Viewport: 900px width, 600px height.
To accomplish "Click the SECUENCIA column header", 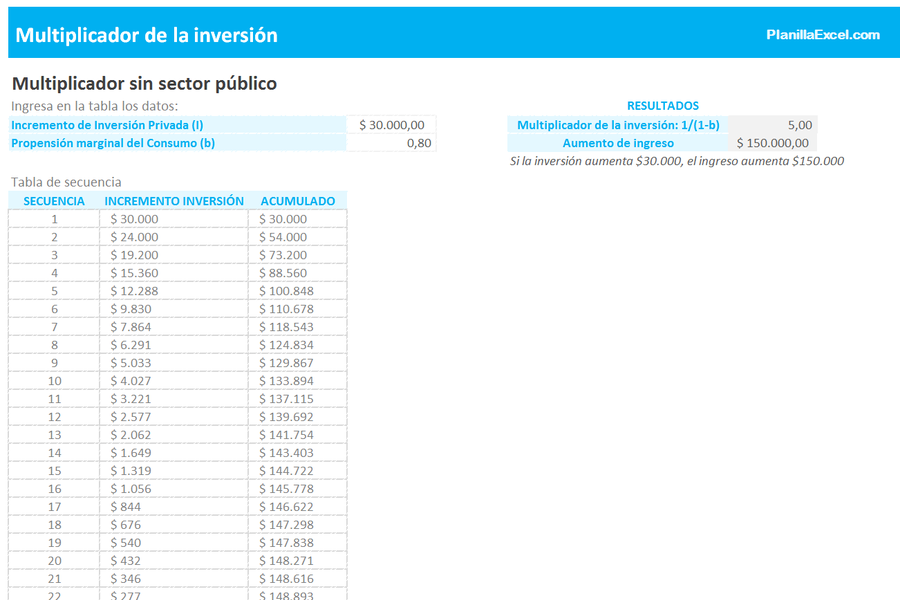I will [x=54, y=201].
